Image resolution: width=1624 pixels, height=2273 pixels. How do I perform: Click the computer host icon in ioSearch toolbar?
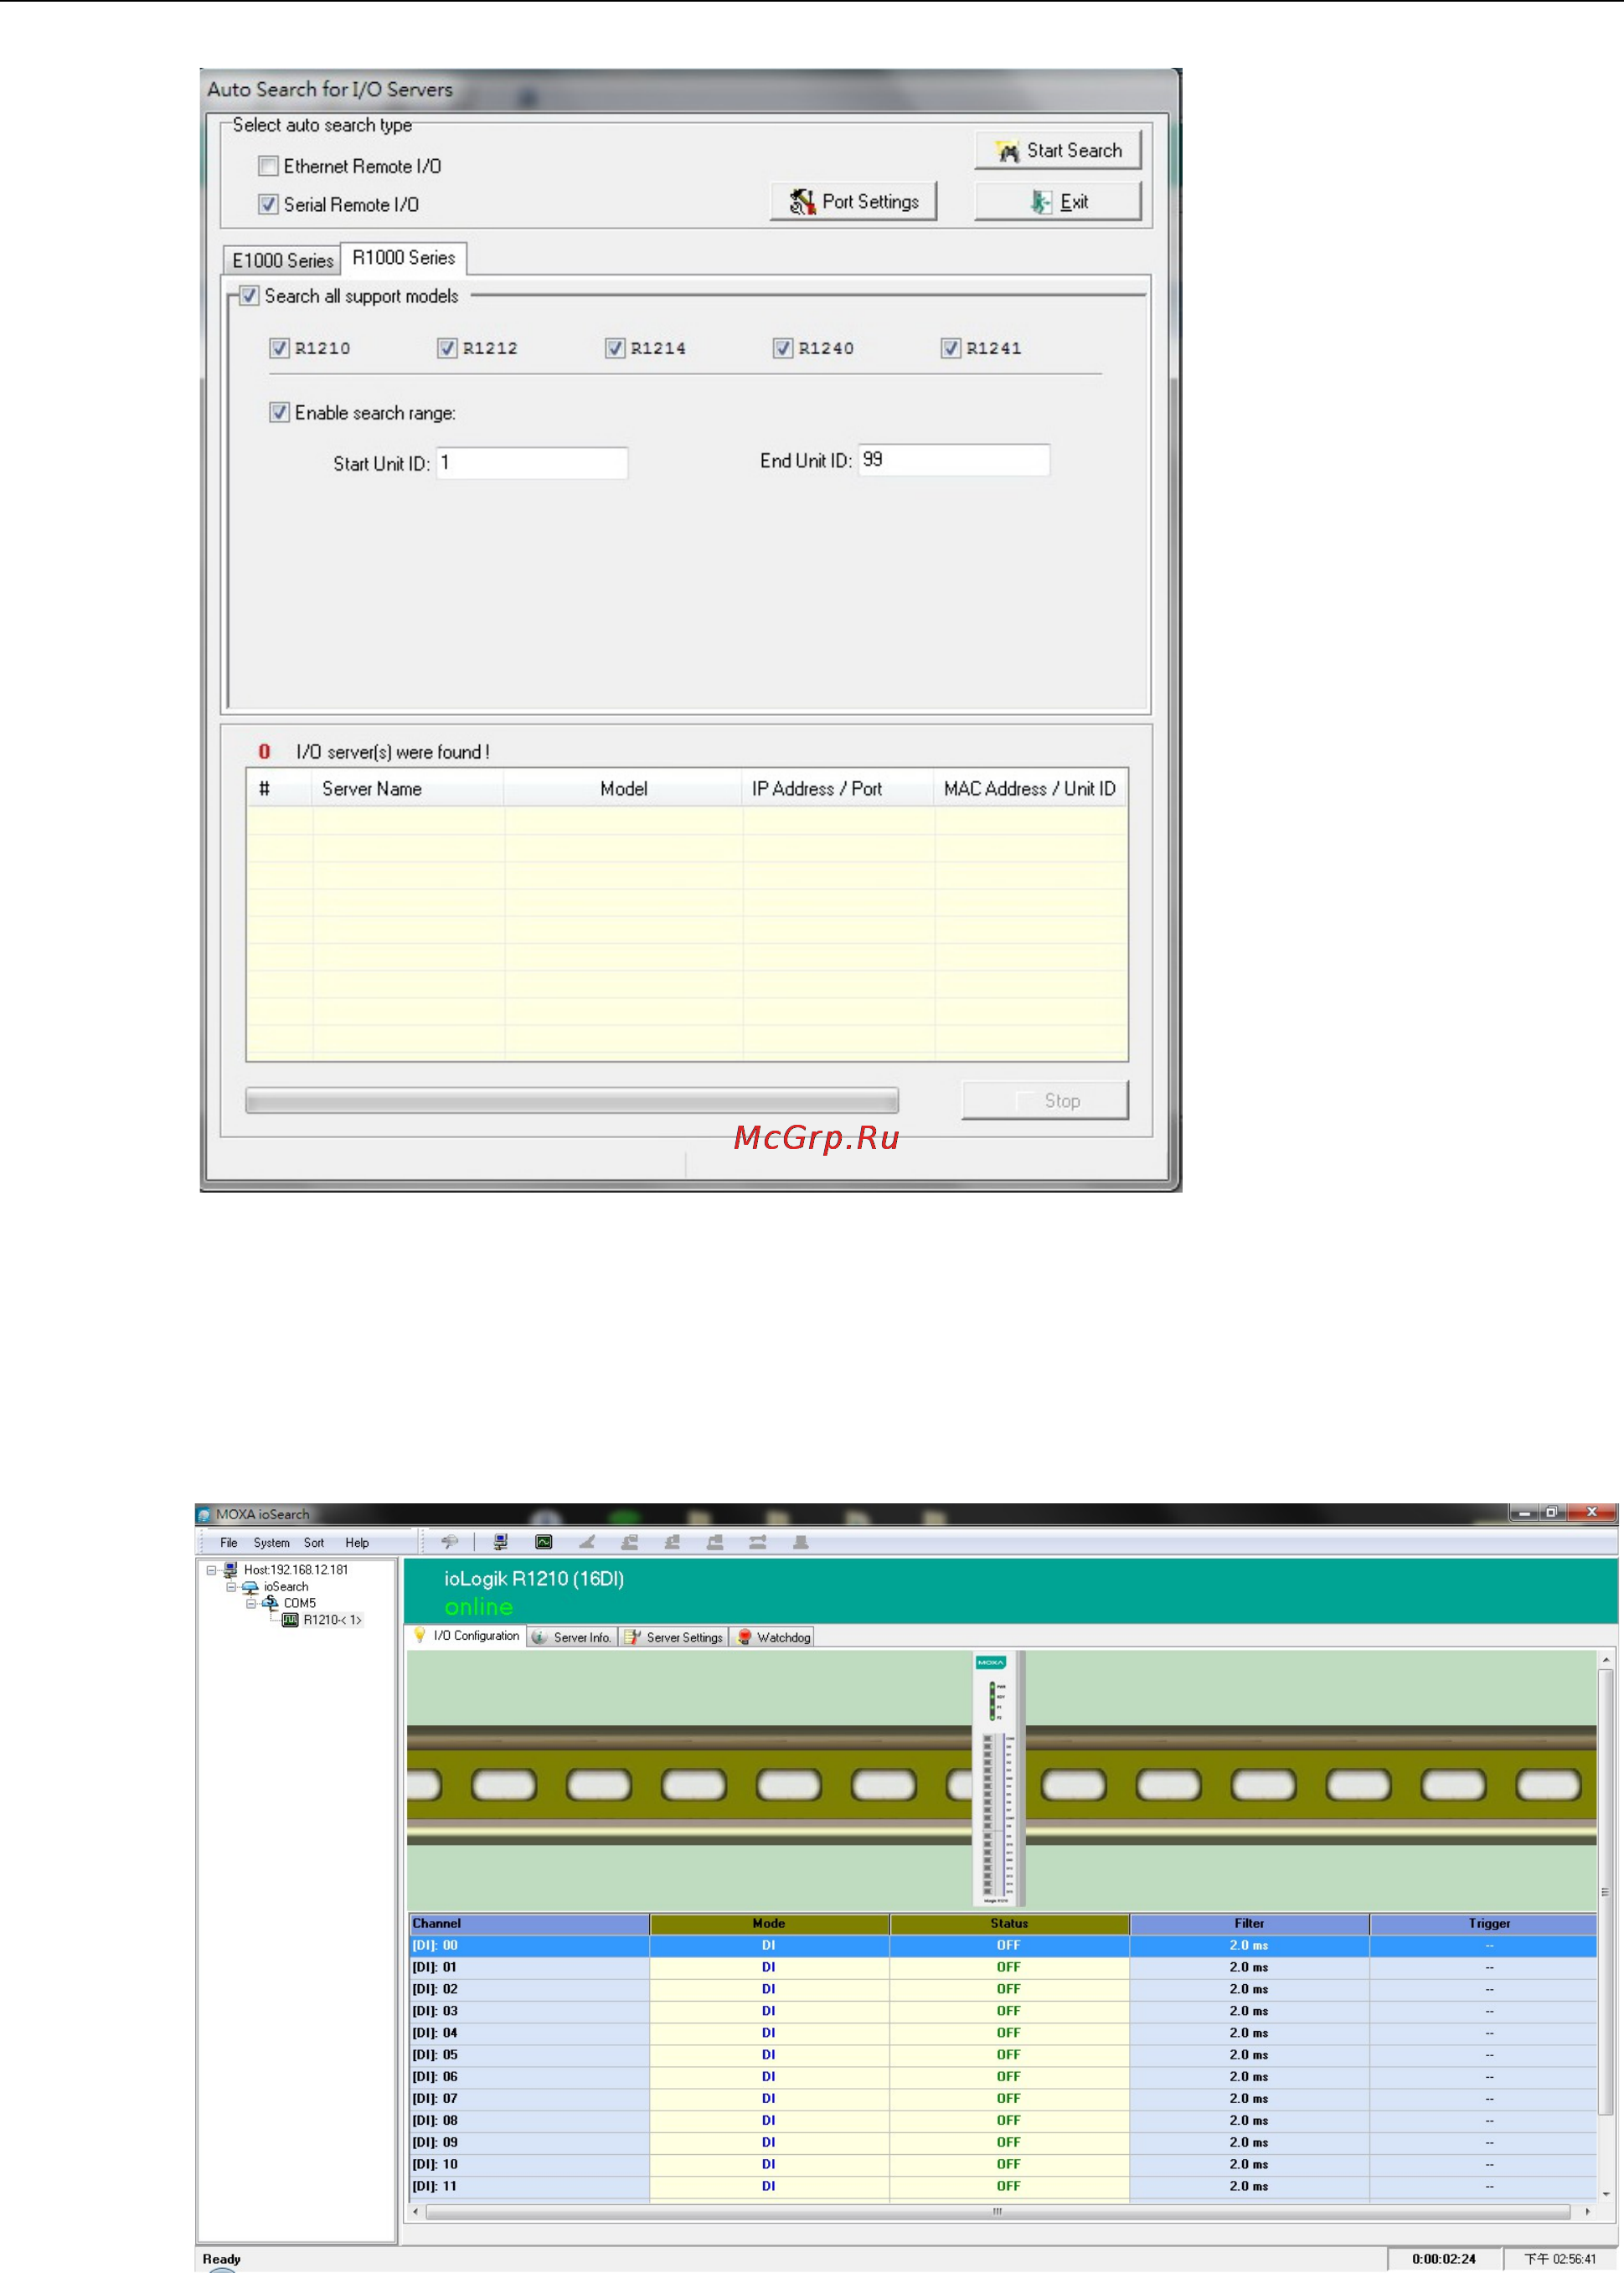coord(500,1542)
